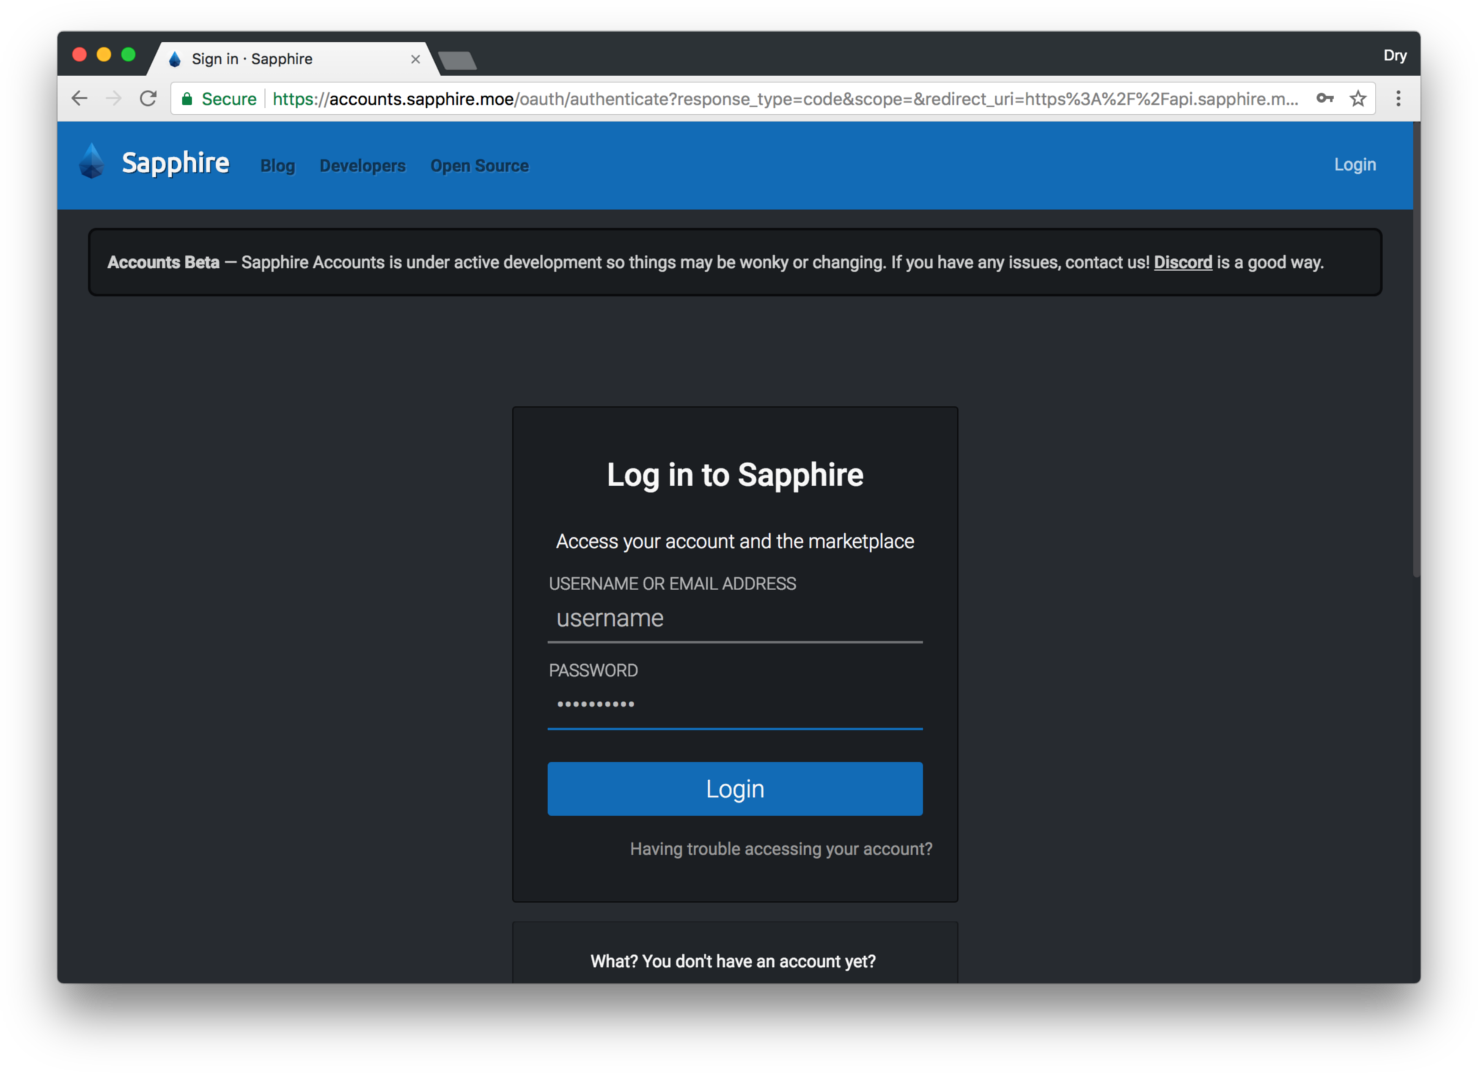
Task: Click the Sapphire brand name
Action: [175, 163]
